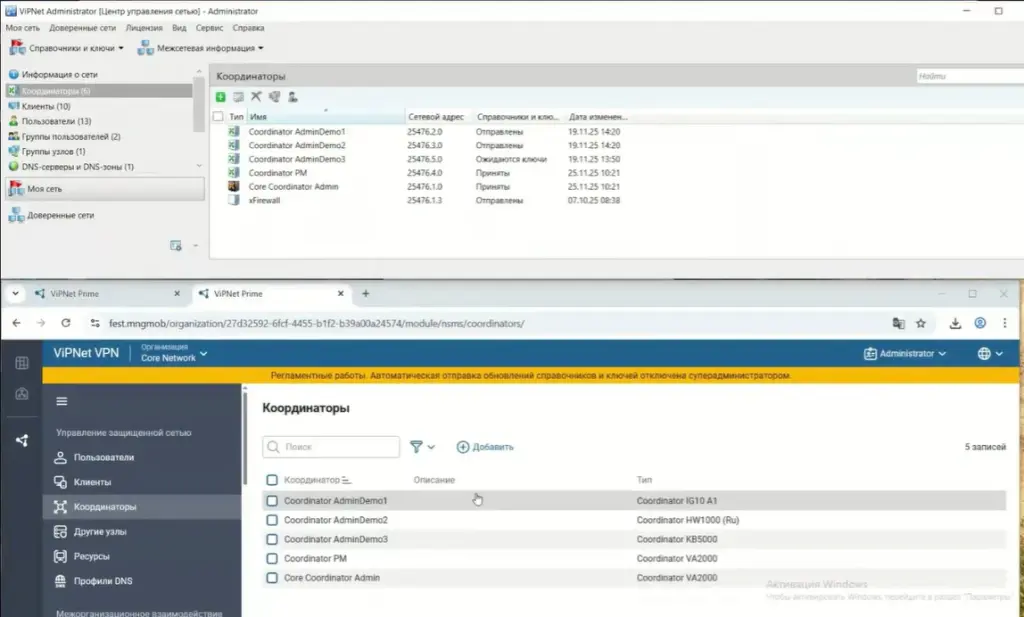Viewport: 1024px width, 617px height.
Task: Check the select-all checkbox above coordinator list
Action: point(271,479)
